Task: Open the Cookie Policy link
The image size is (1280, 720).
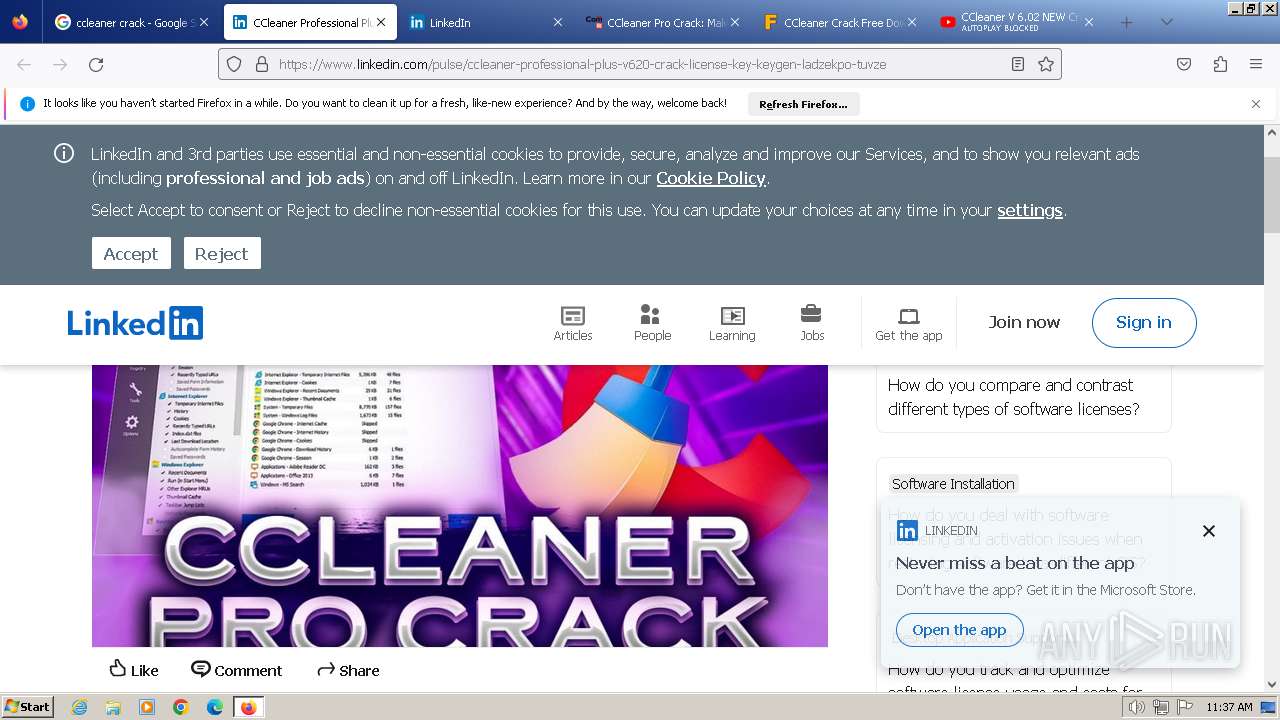Action: (711, 178)
